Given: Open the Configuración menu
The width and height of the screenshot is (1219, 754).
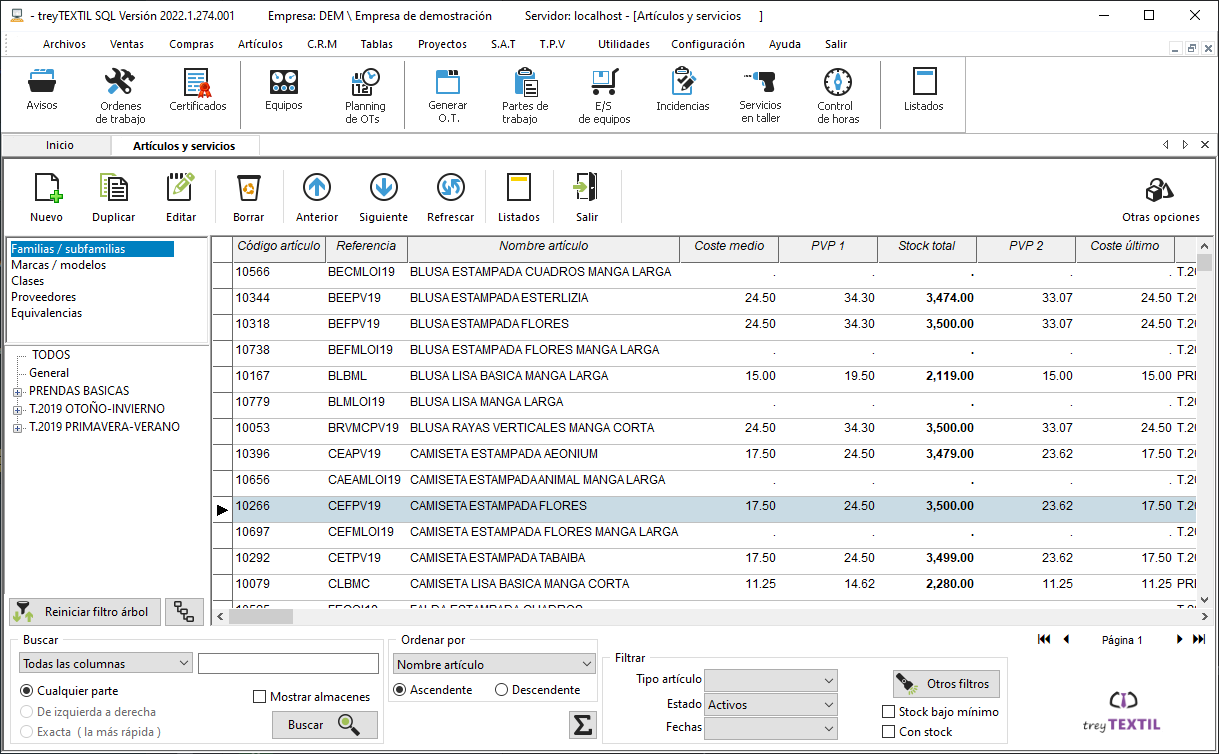Looking at the screenshot, I should [708, 44].
